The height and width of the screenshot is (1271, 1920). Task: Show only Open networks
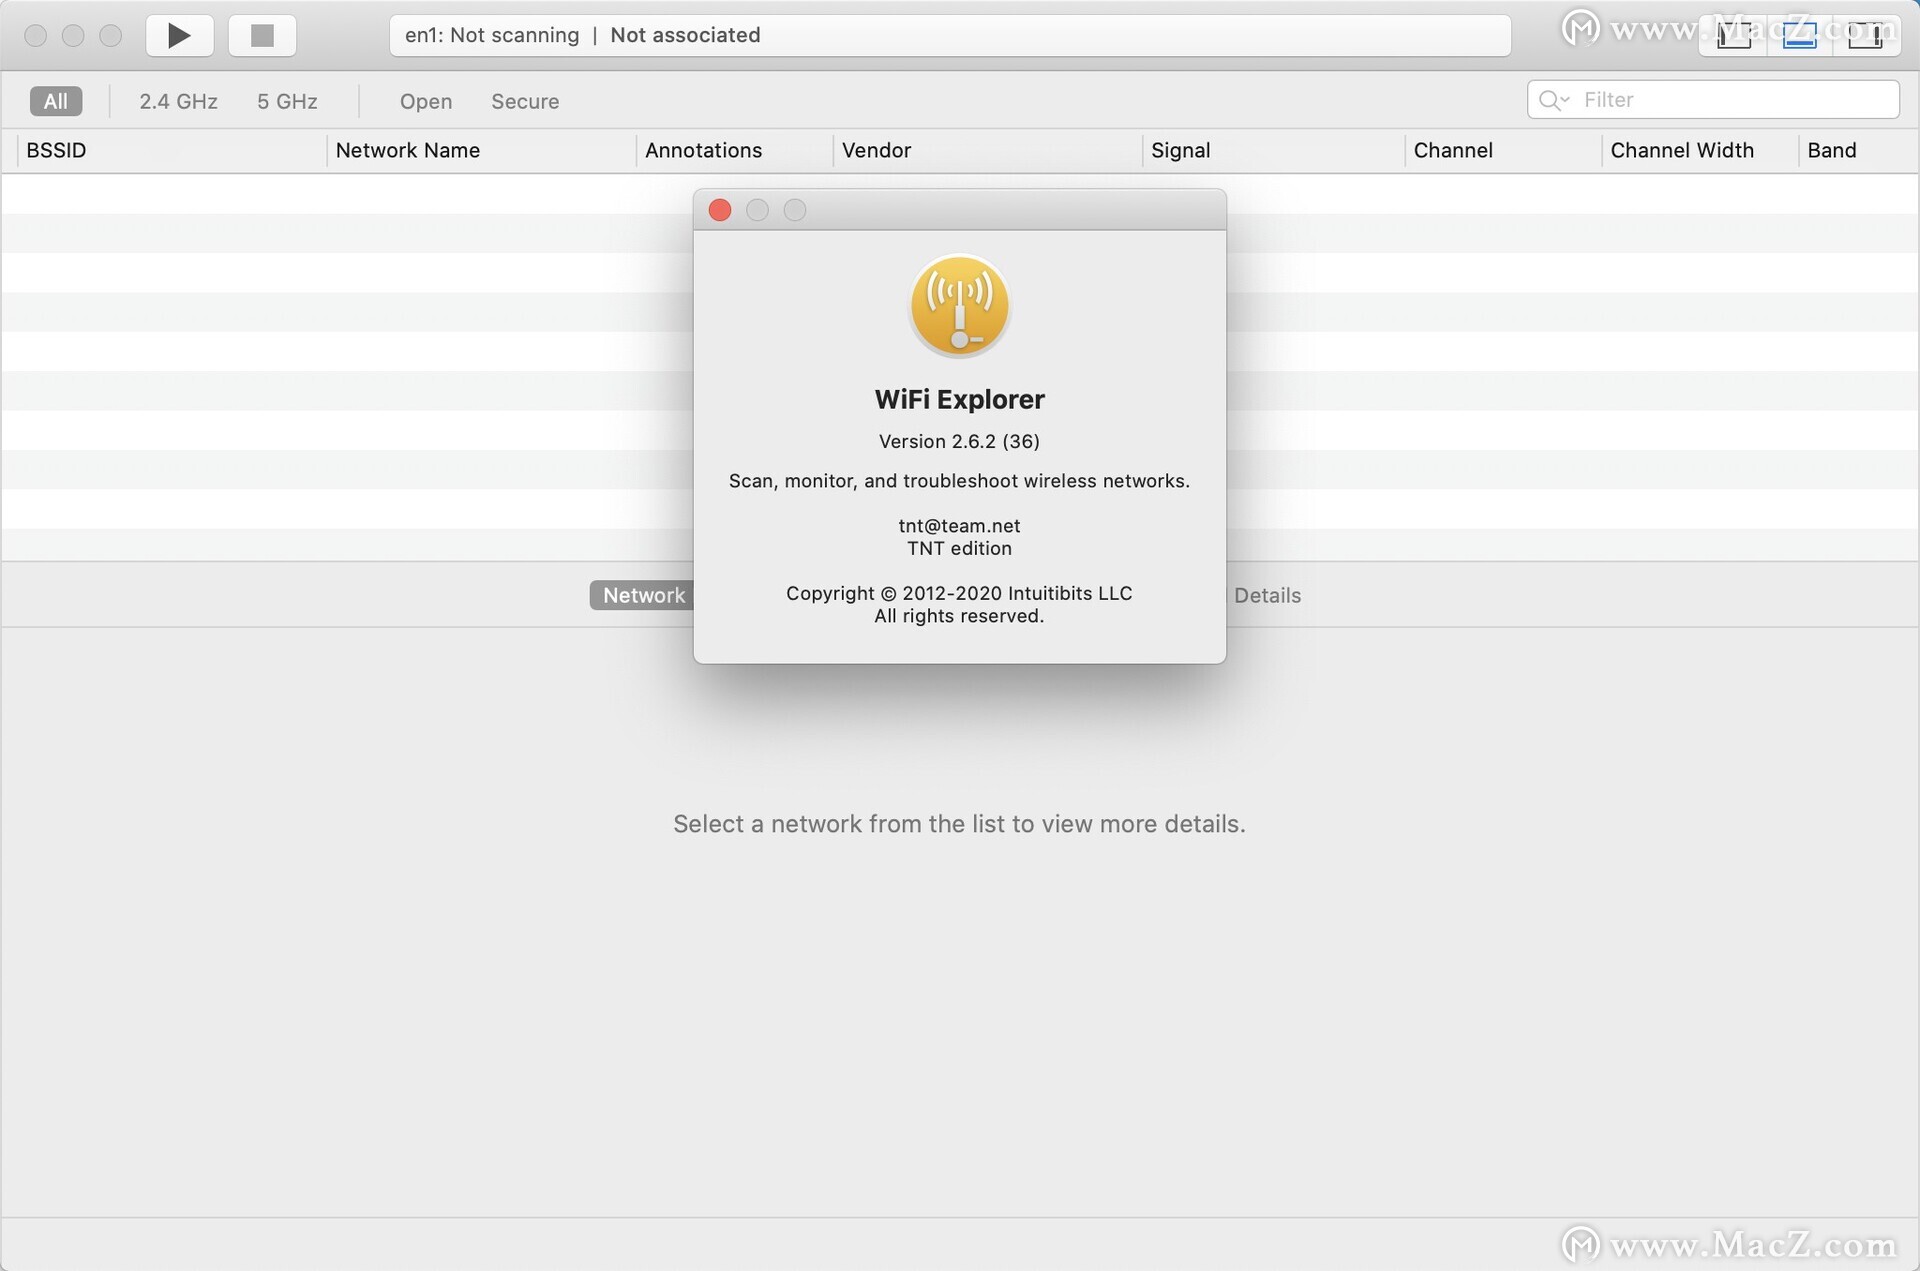click(x=426, y=101)
